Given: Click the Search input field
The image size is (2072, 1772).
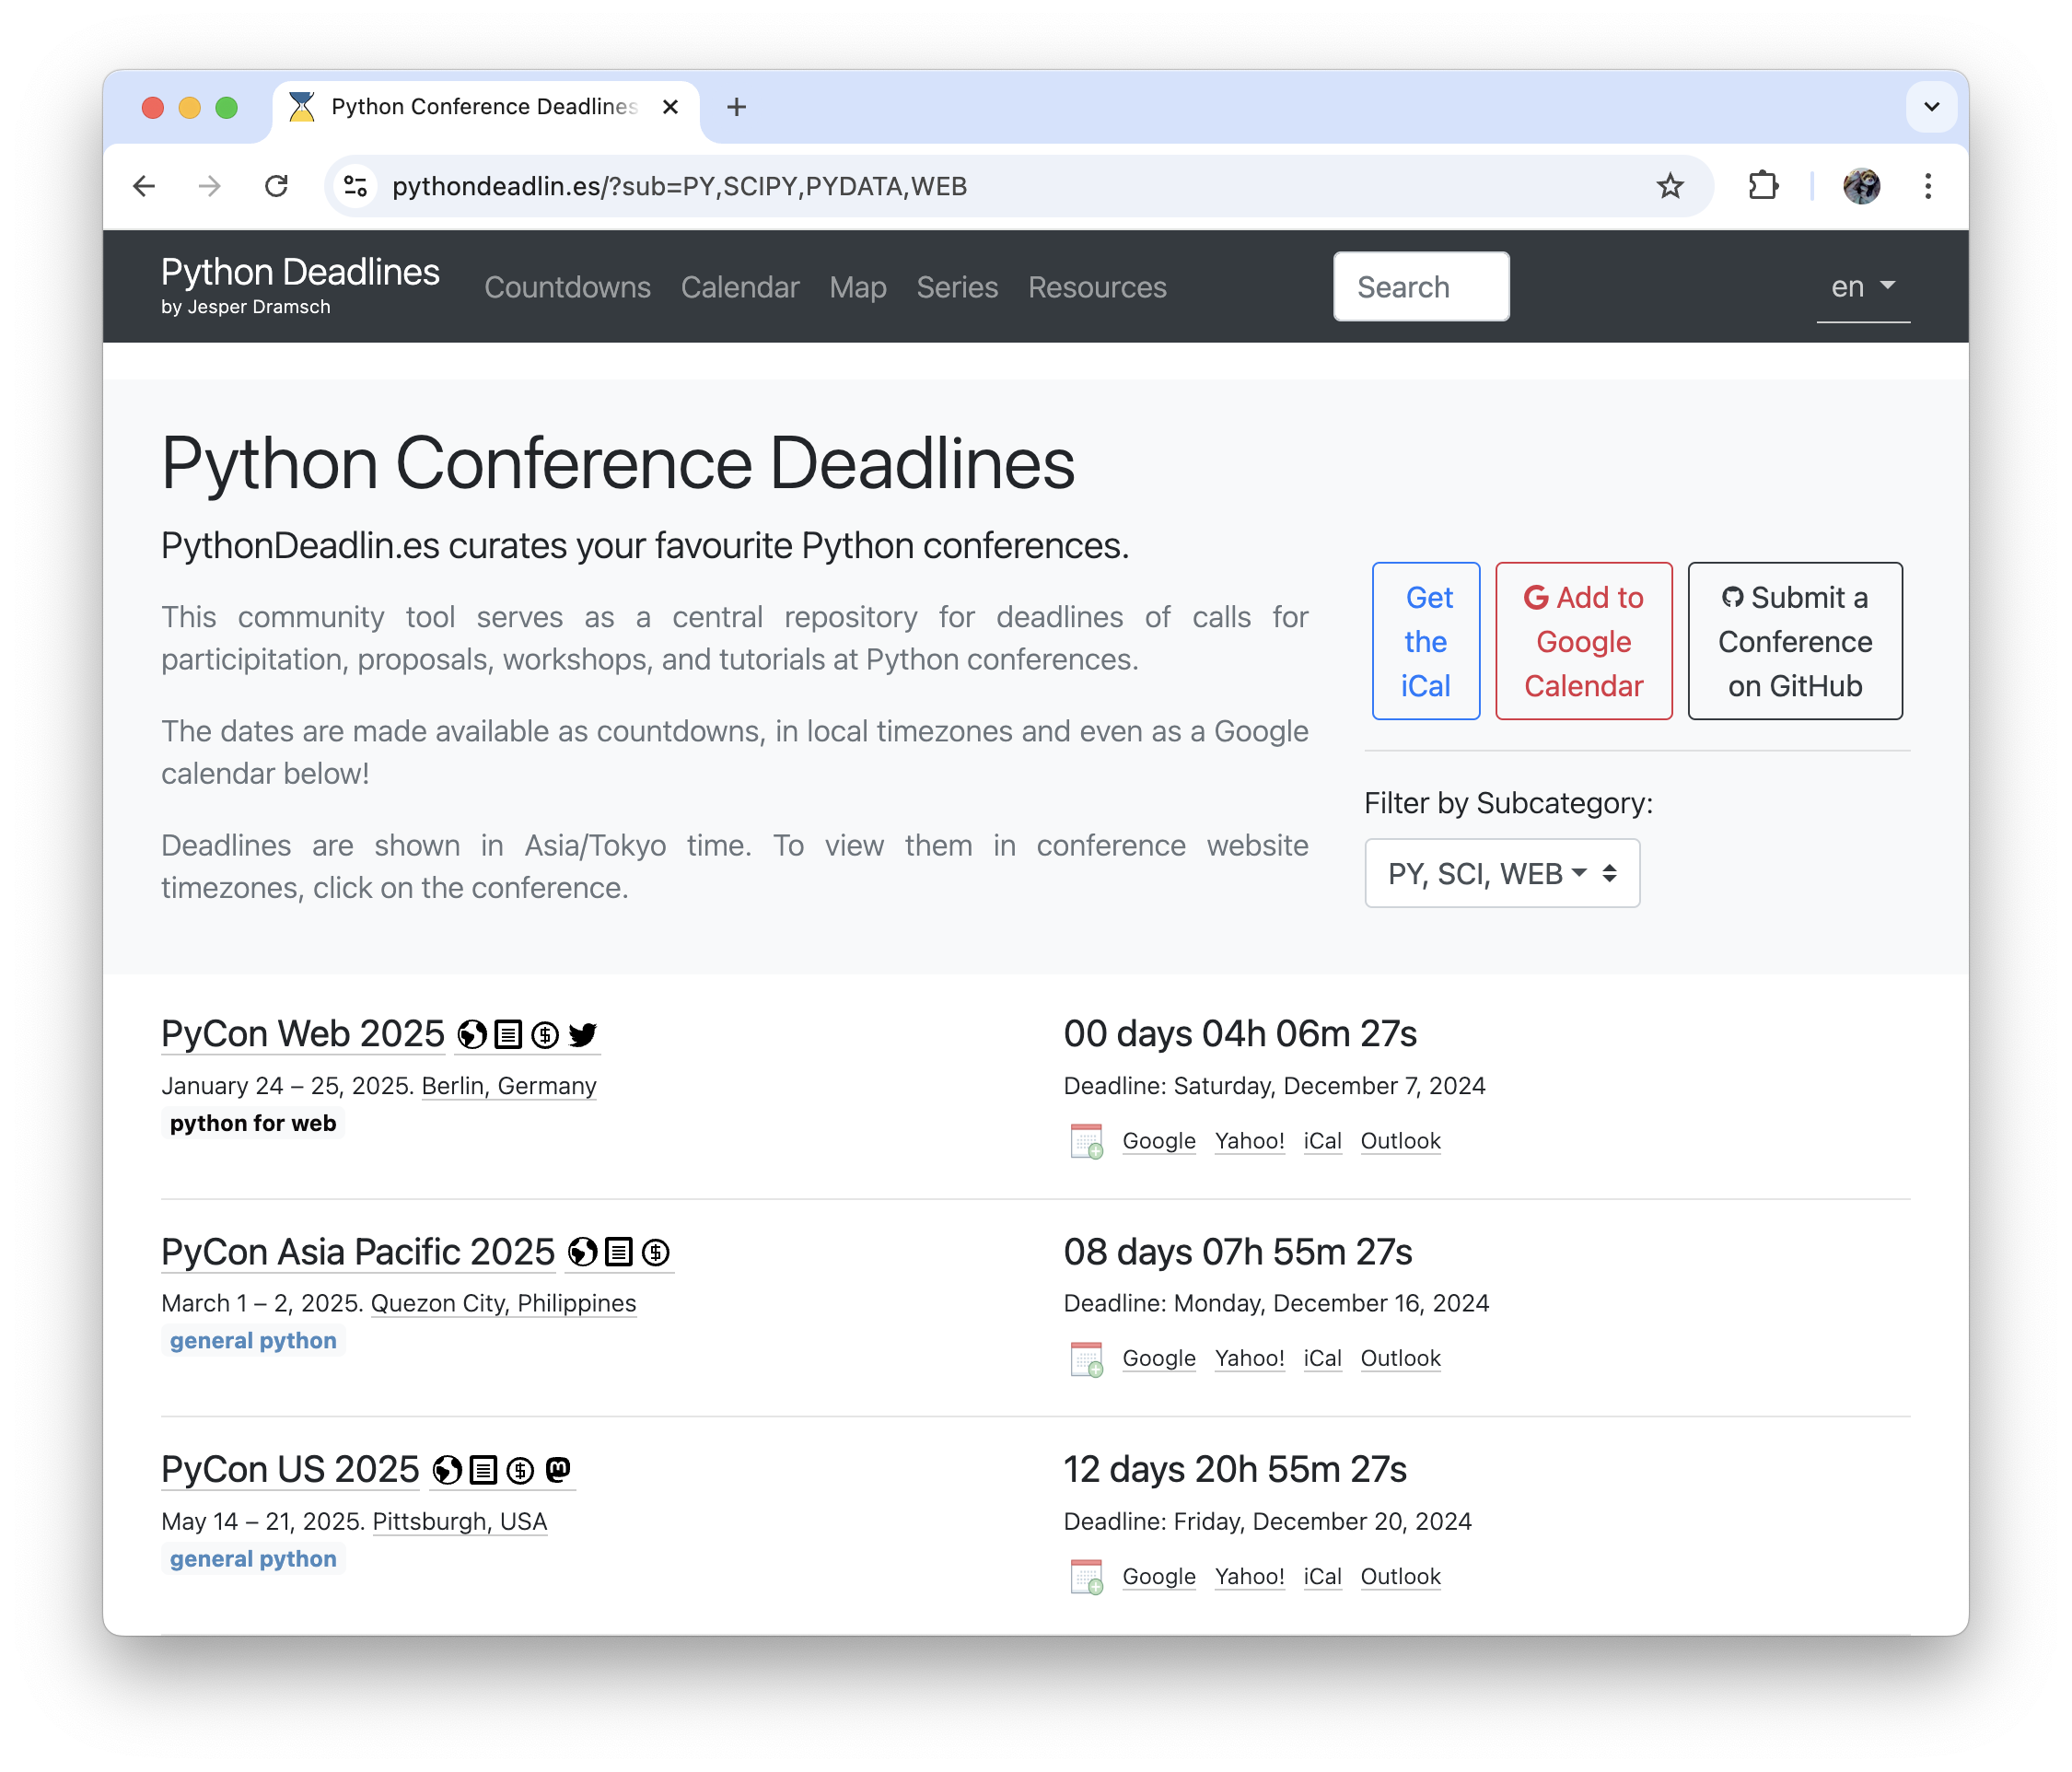Looking at the screenshot, I should pyautogui.click(x=1420, y=287).
